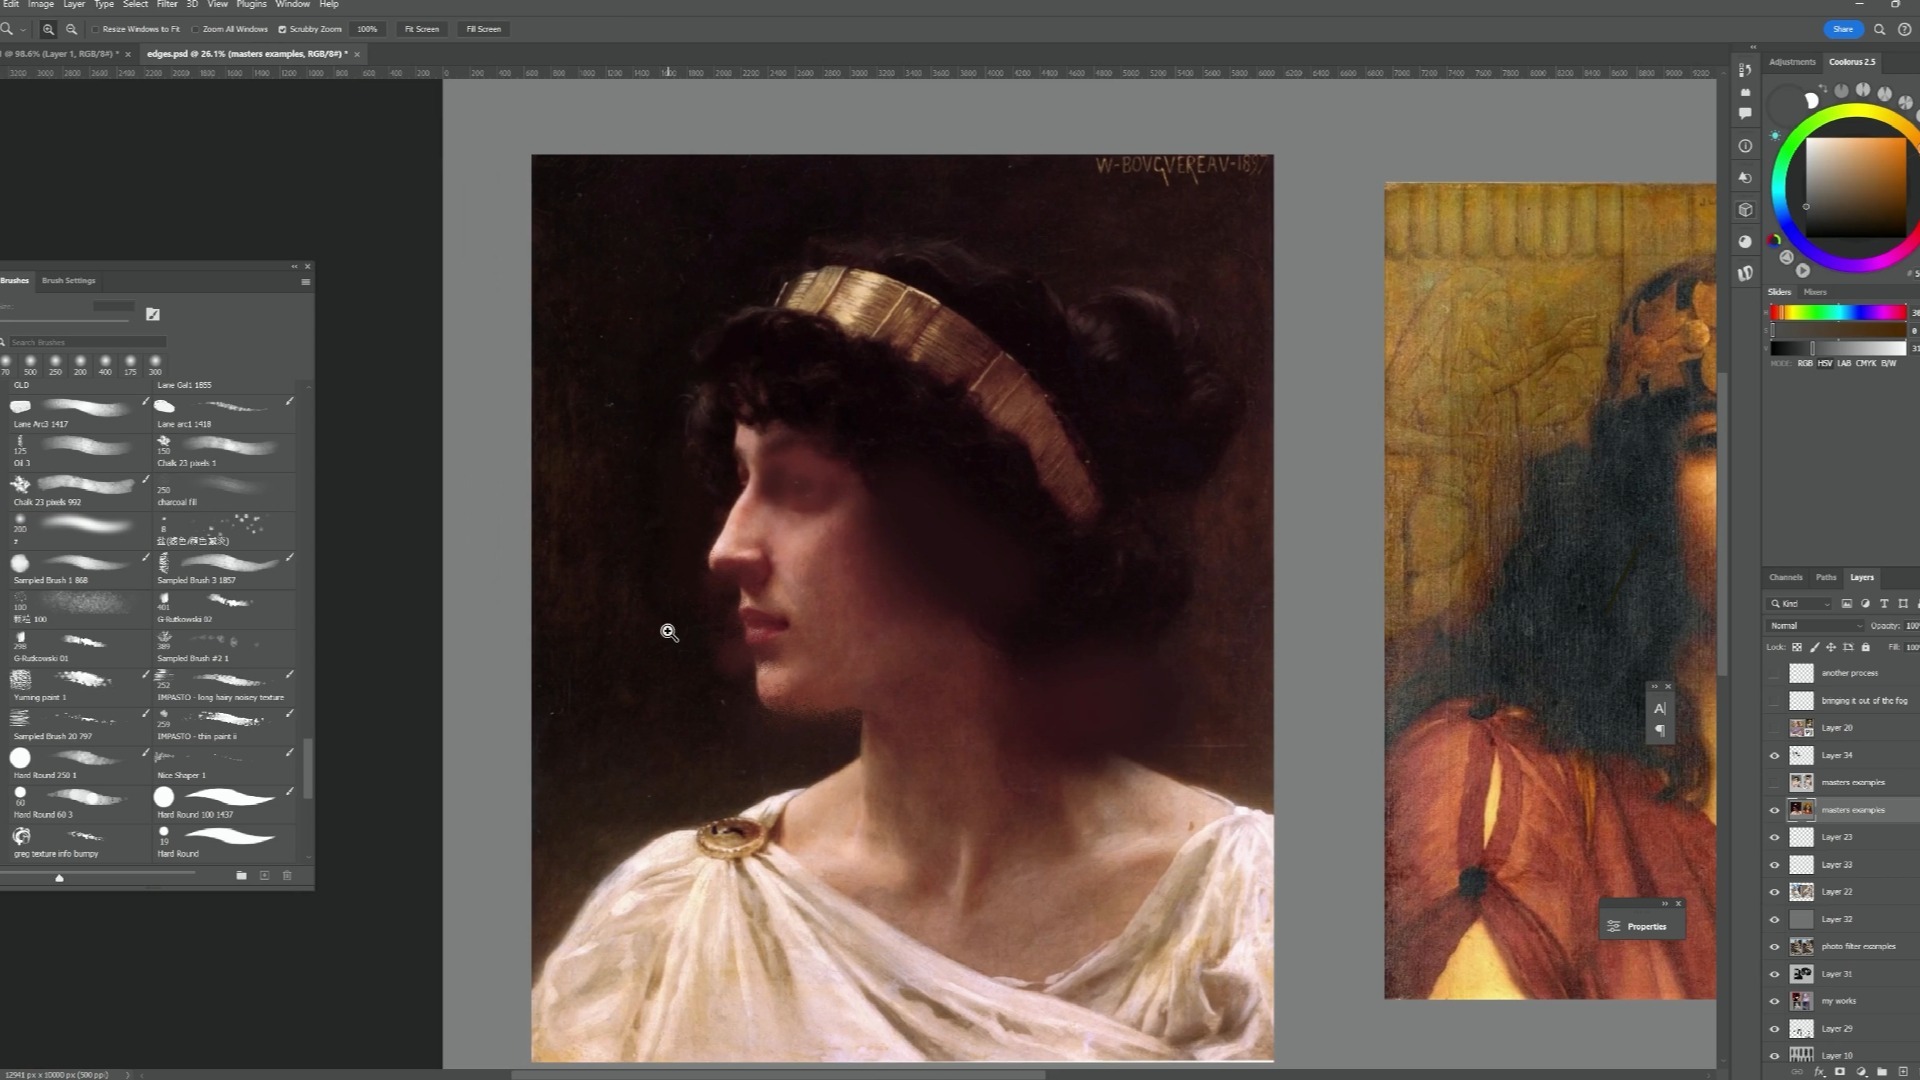Switch to Coolorus Mixers tab
Screen dimensions: 1920x1080
tap(1815, 292)
